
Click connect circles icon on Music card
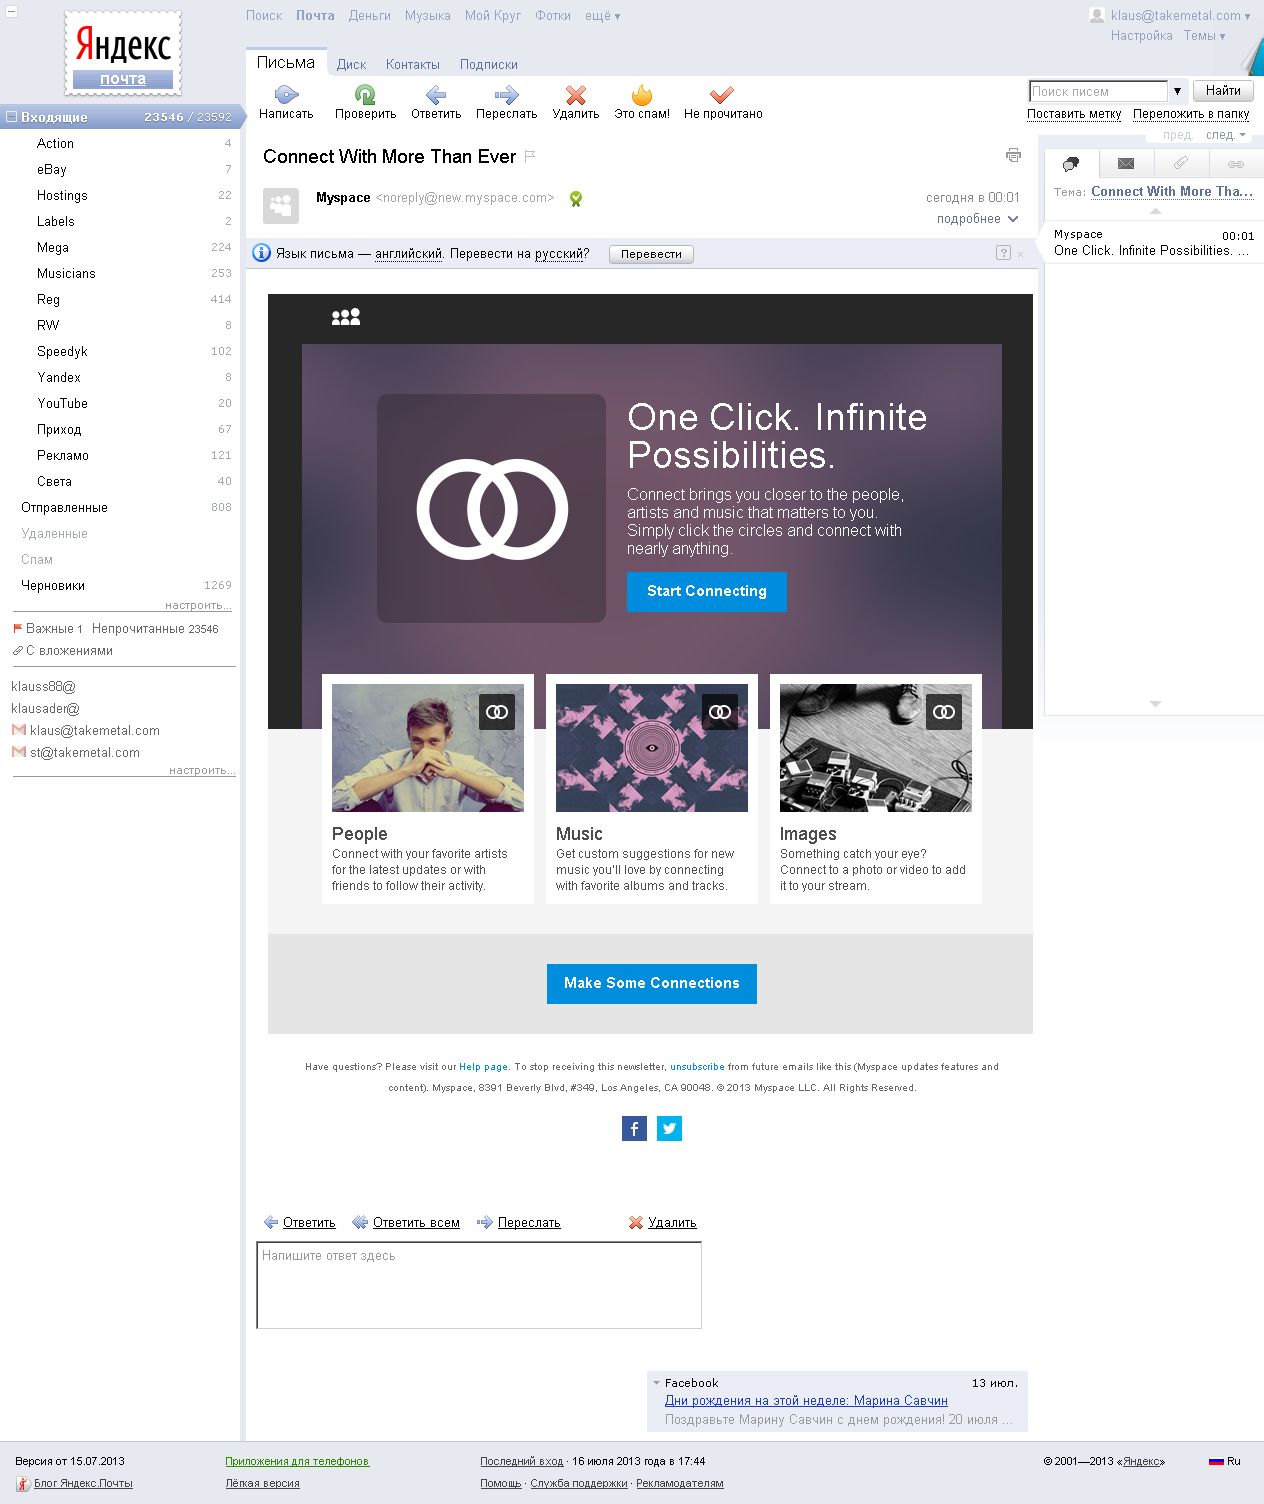point(720,712)
